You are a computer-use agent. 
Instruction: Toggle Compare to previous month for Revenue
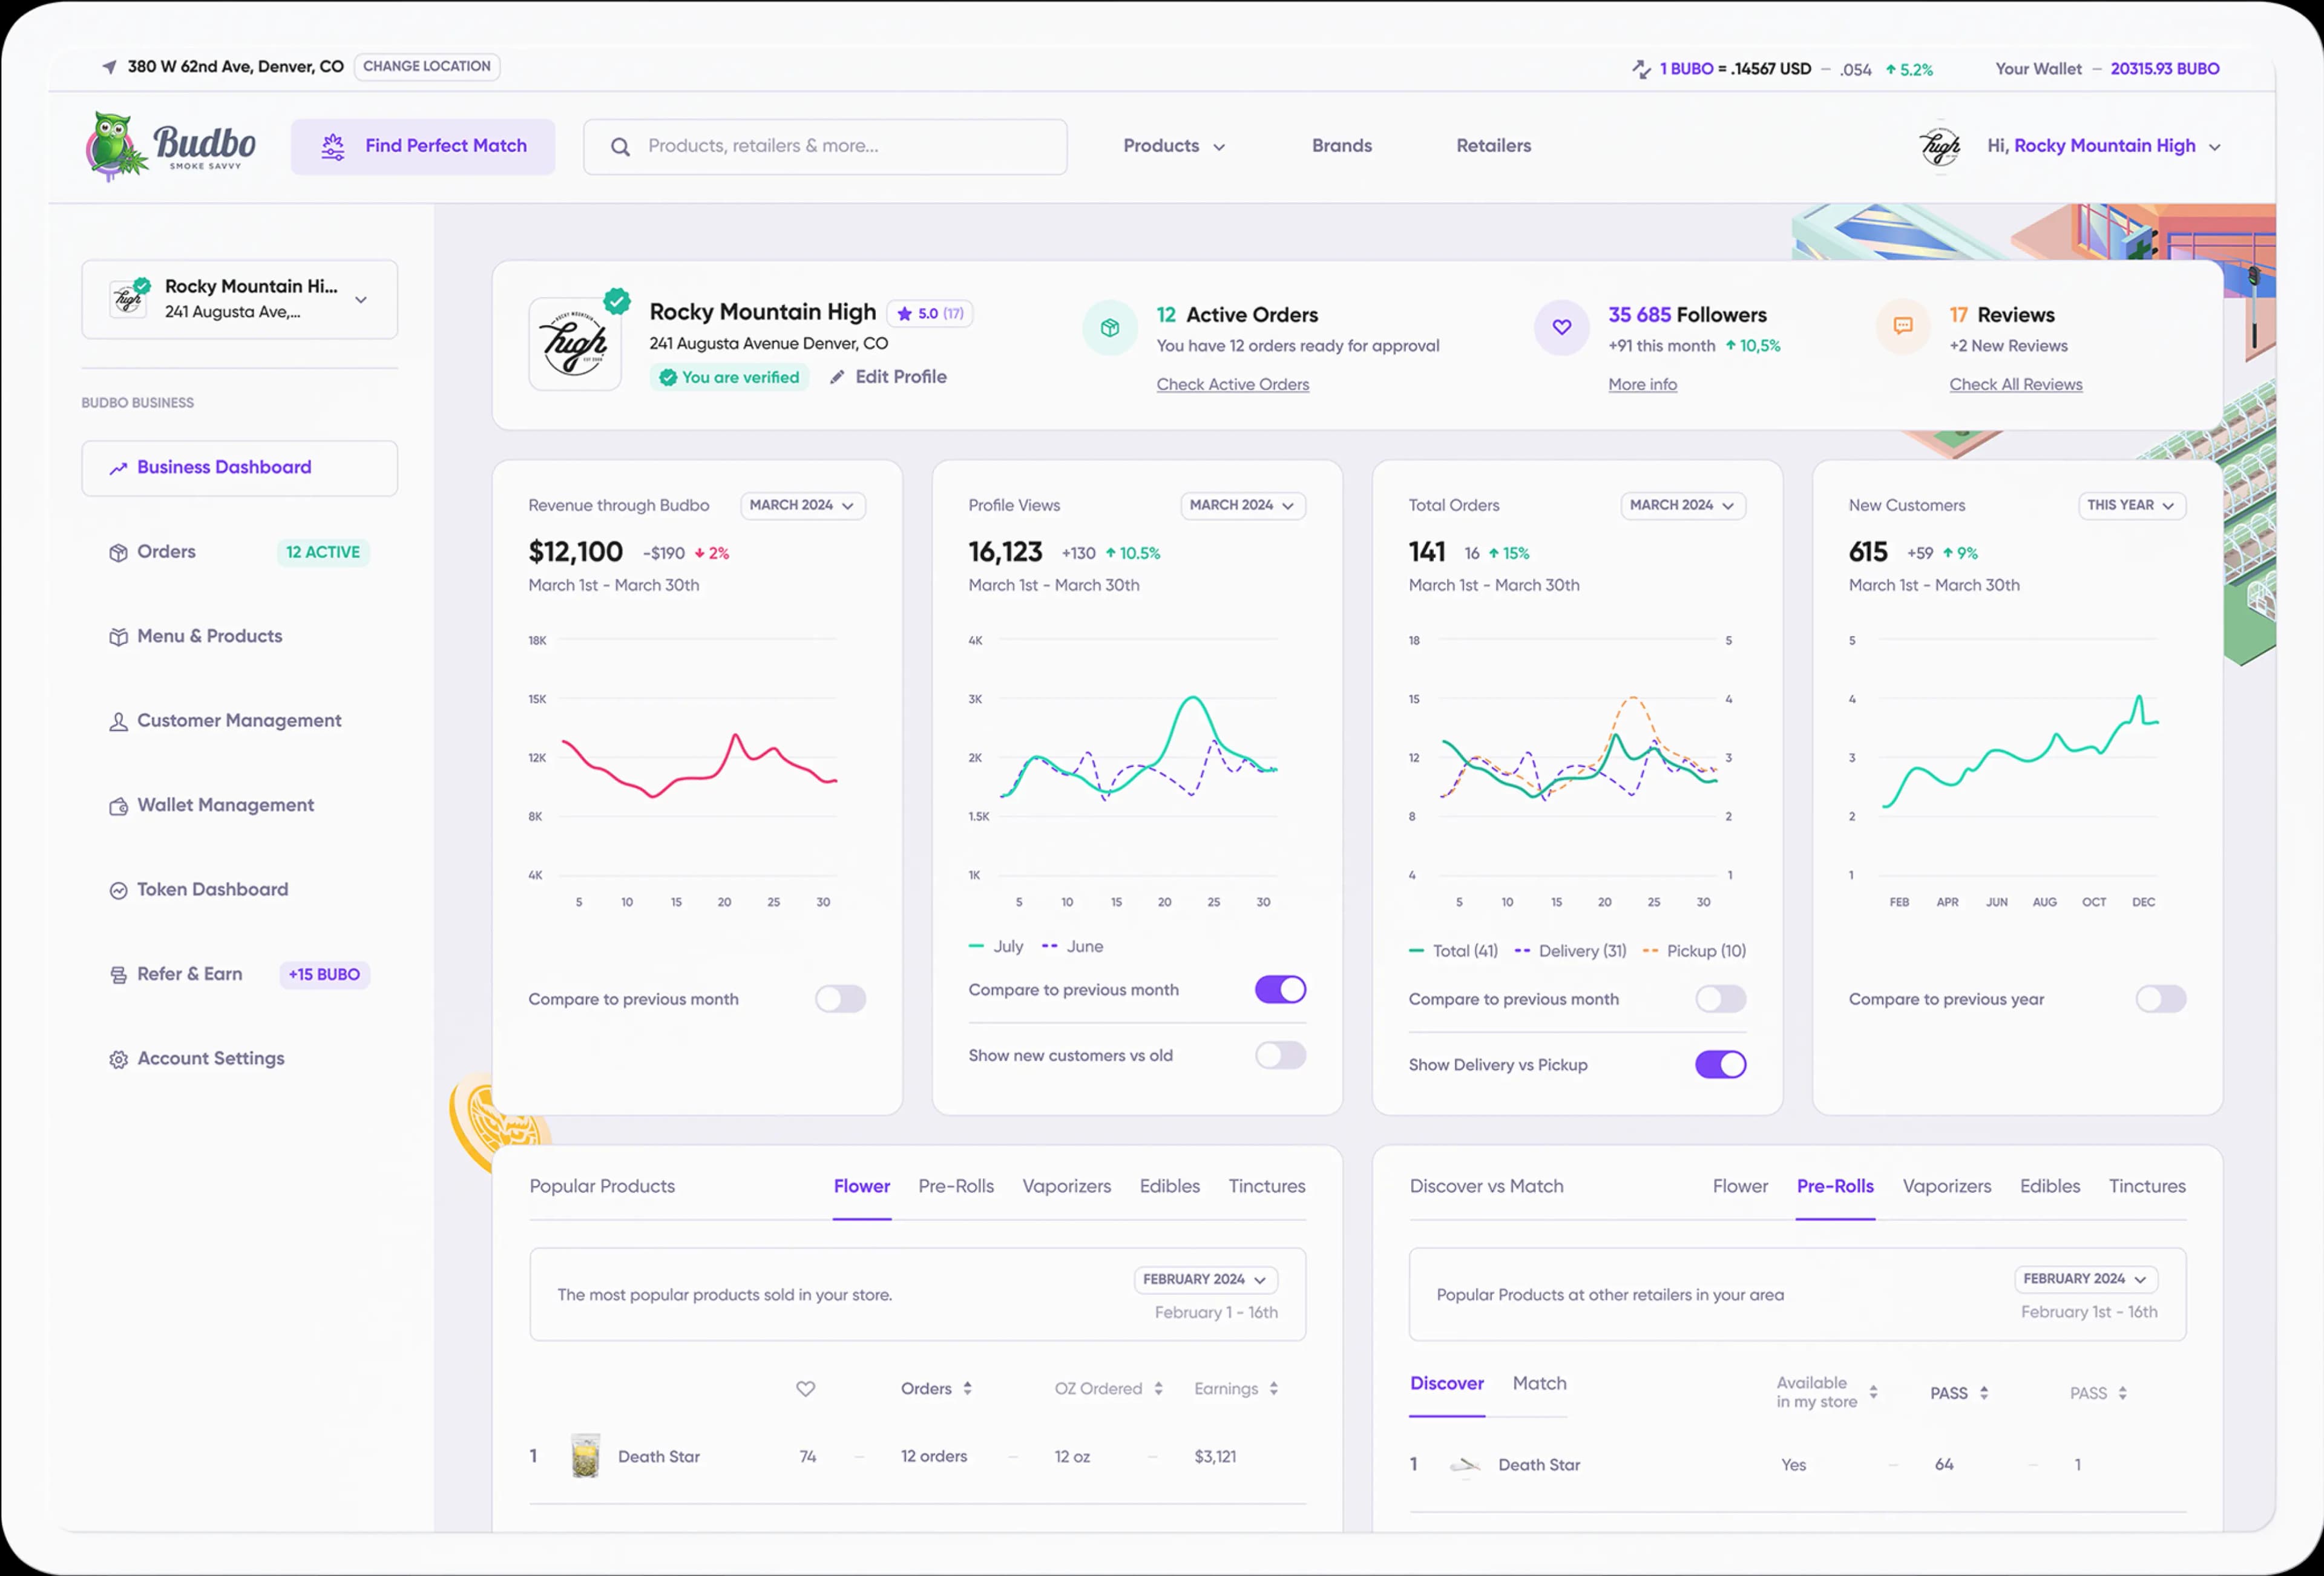(840, 999)
